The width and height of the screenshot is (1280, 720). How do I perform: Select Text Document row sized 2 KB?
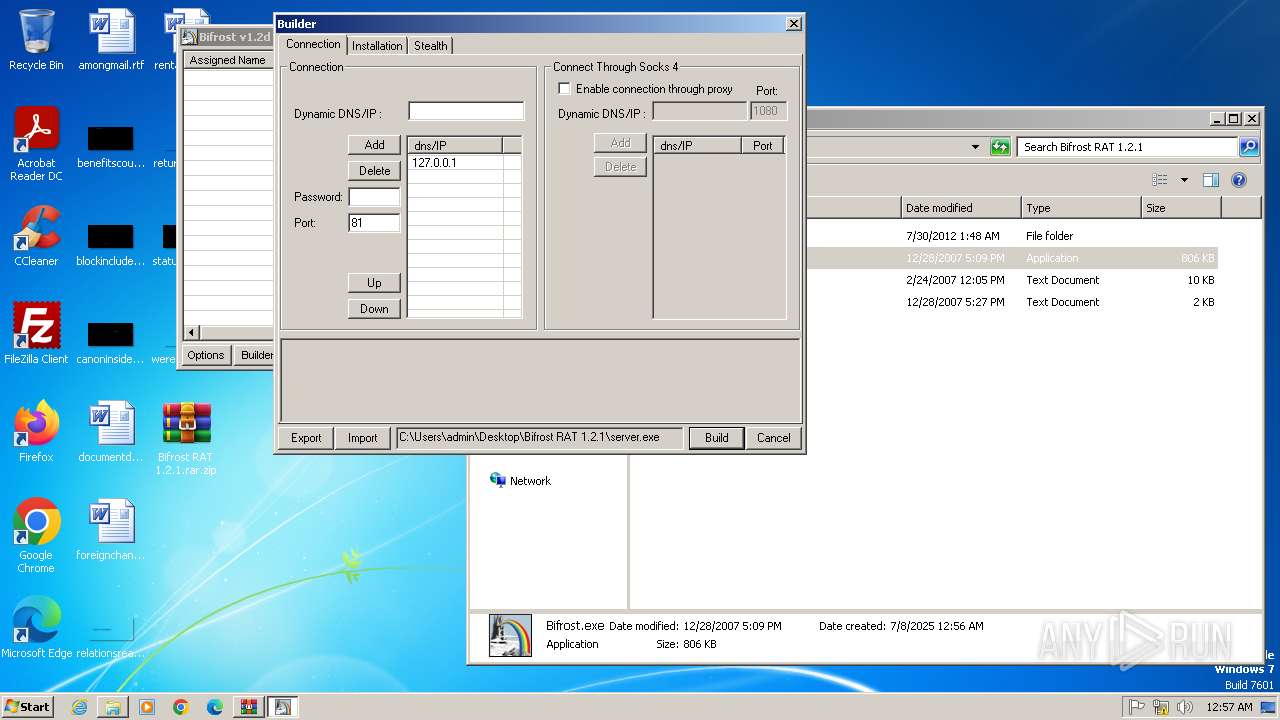tap(1010, 302)
